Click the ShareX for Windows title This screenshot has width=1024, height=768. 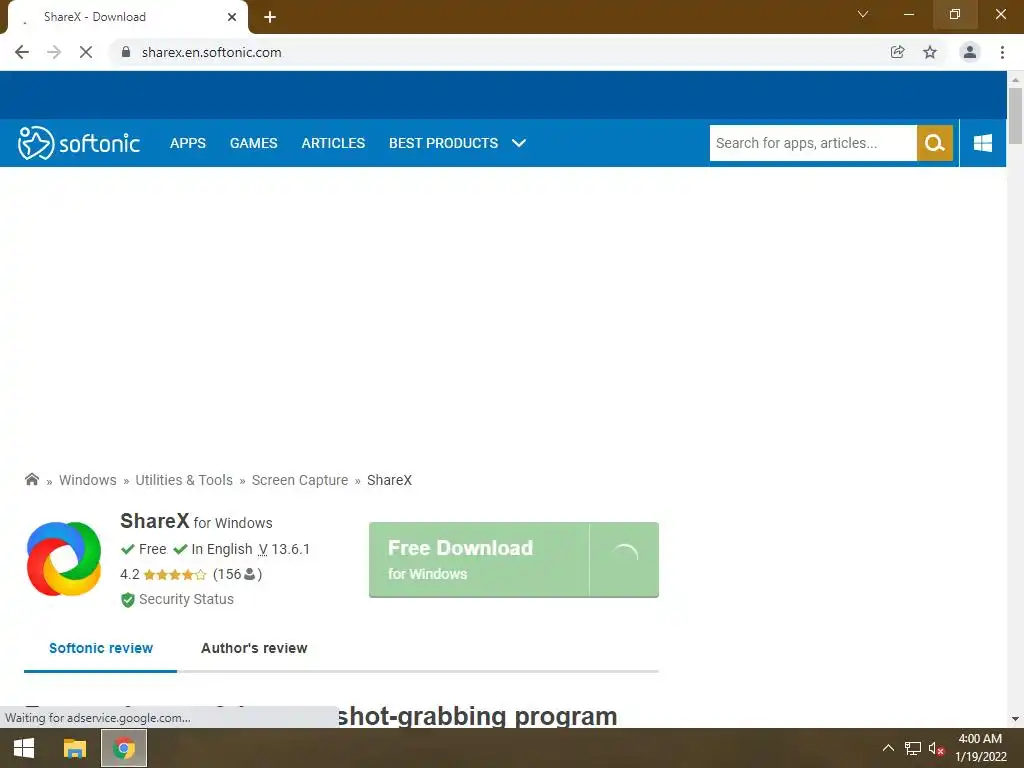196,521
